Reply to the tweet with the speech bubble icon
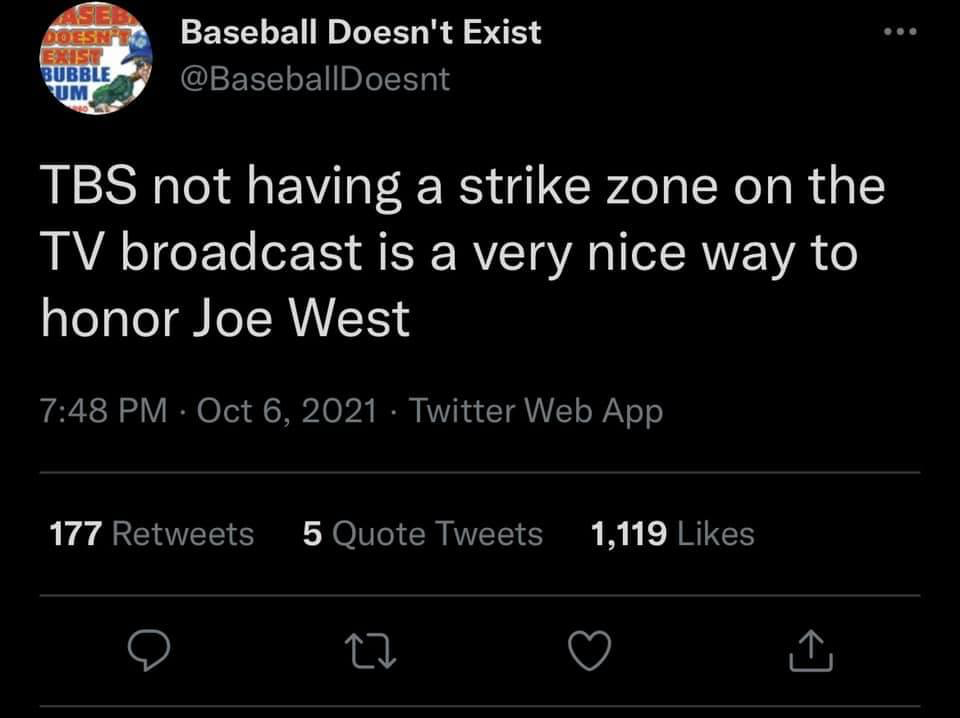The image size is (960, 718). click(151, 651)
